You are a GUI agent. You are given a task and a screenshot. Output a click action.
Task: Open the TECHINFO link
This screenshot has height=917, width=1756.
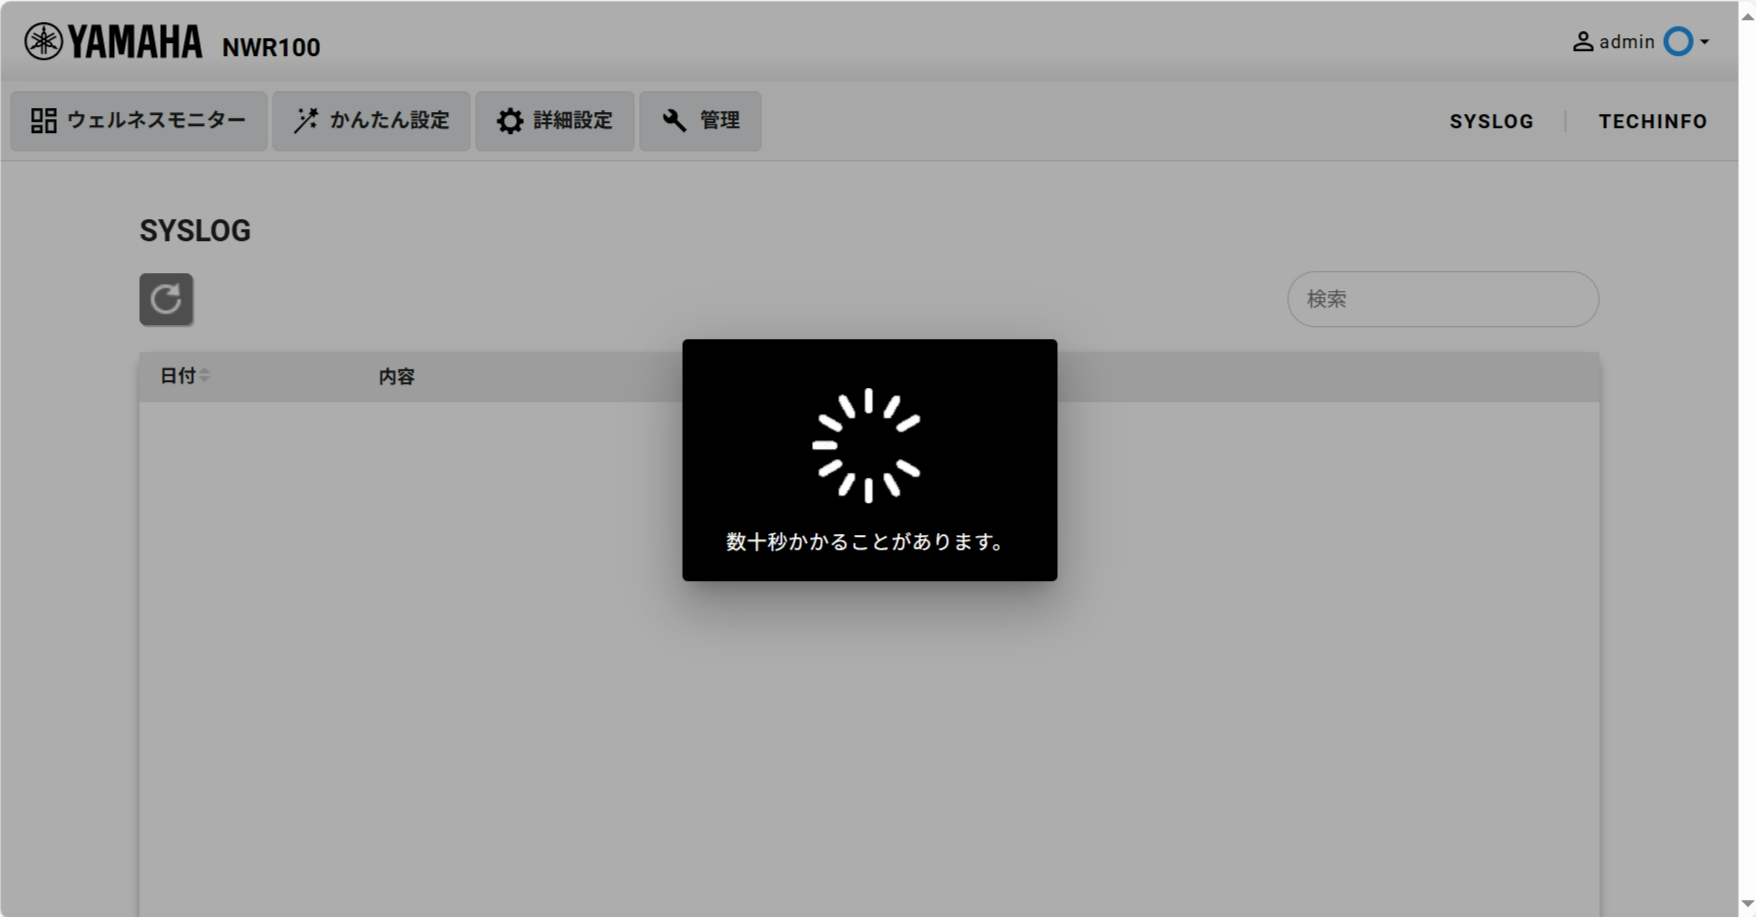tap(1653, 121)
